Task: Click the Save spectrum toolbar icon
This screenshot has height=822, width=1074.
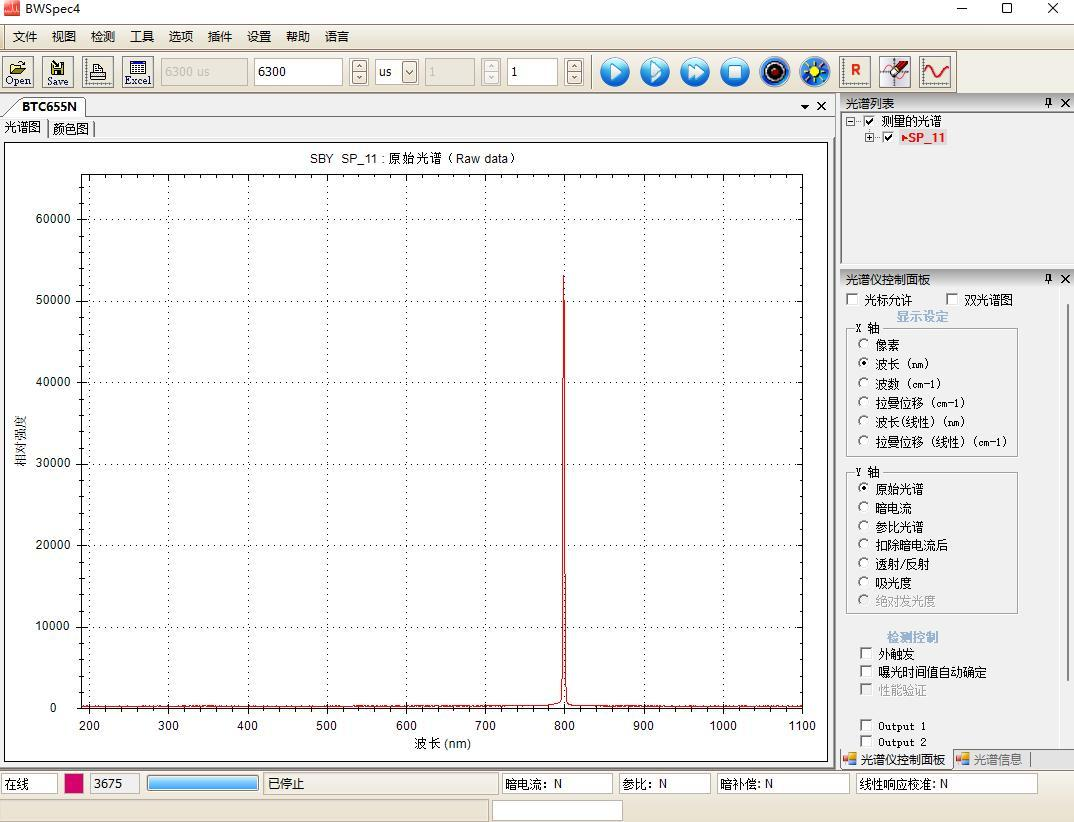Action: pos(58,72)
